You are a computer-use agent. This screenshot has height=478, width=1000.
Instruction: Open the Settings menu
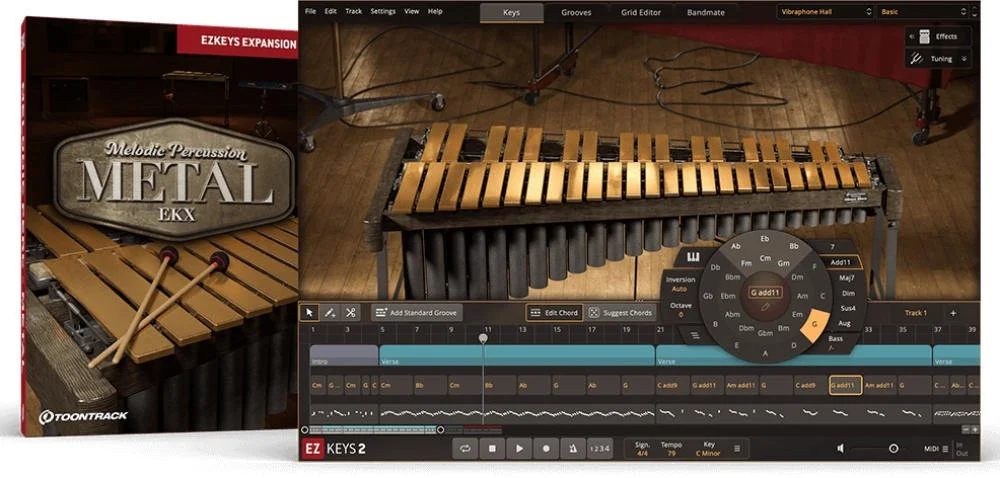tap(383, 11)
